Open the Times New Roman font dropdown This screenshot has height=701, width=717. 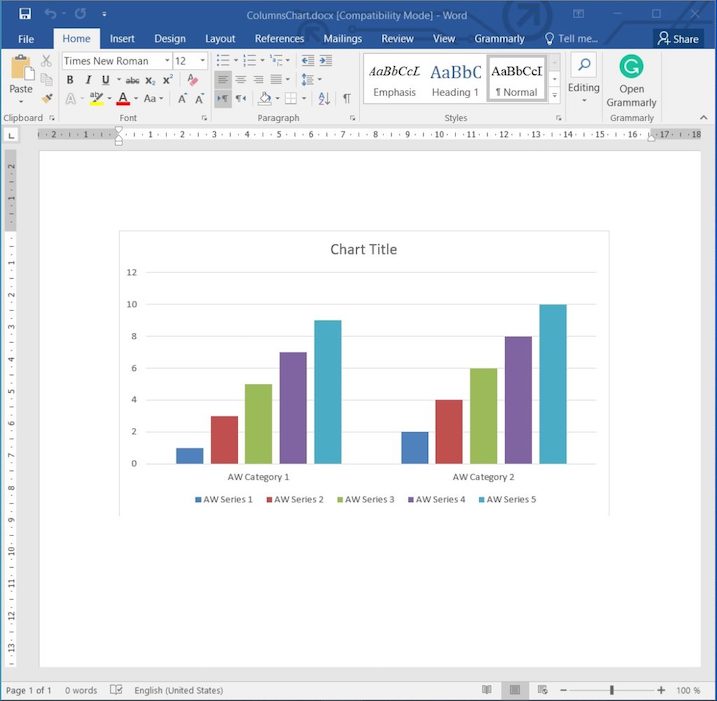point(116,61)
